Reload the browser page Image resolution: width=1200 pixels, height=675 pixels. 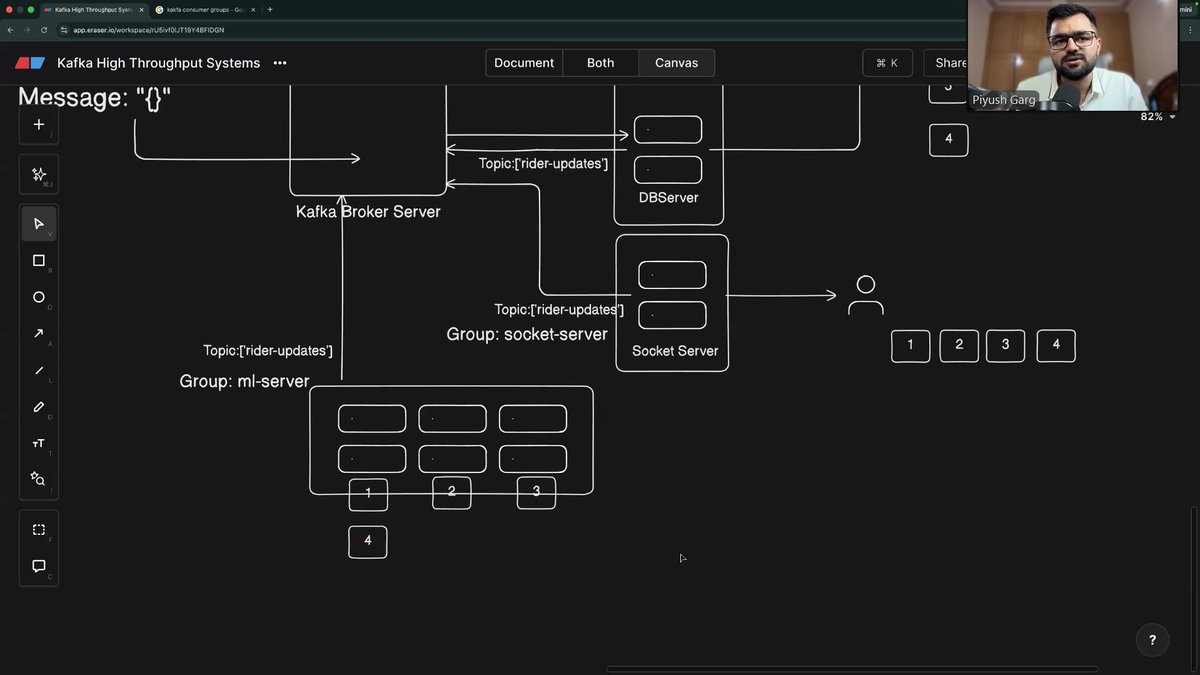point(44,30)
